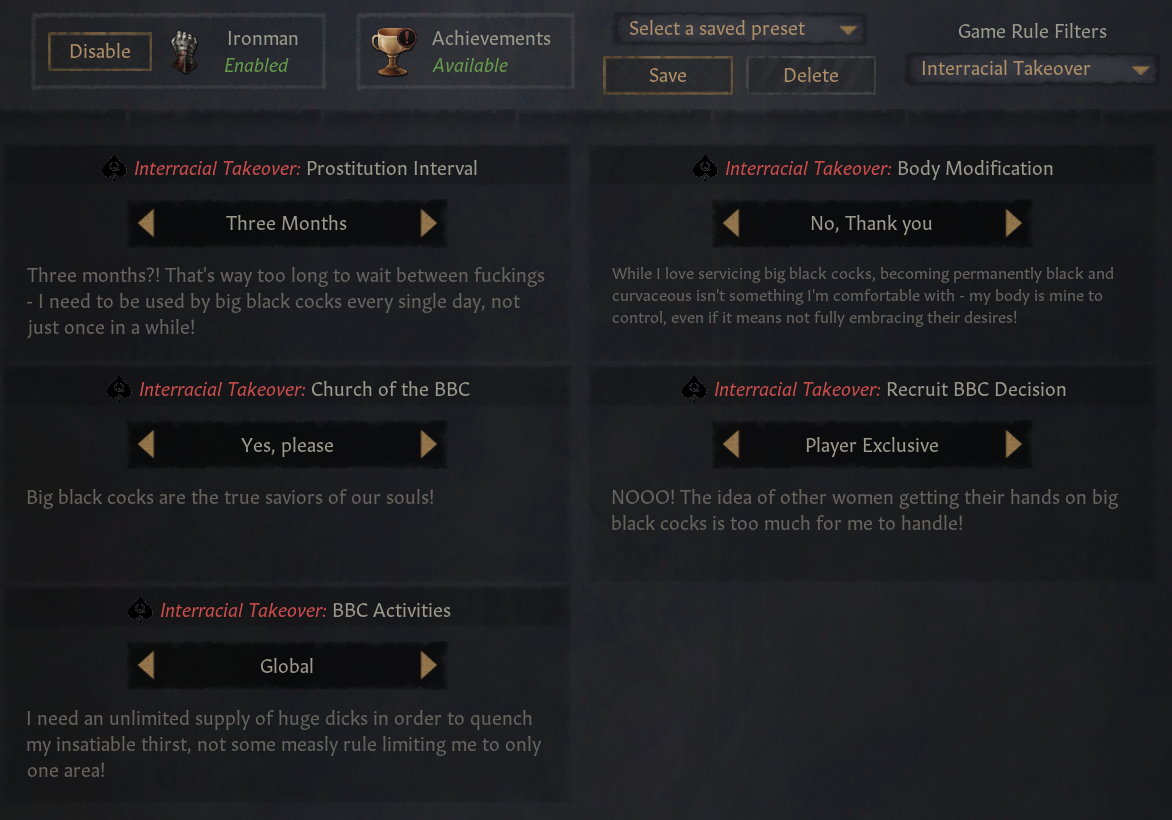Change Church of the BBC to previous option
Screen dimensions: 1172x820
point(146,444)
